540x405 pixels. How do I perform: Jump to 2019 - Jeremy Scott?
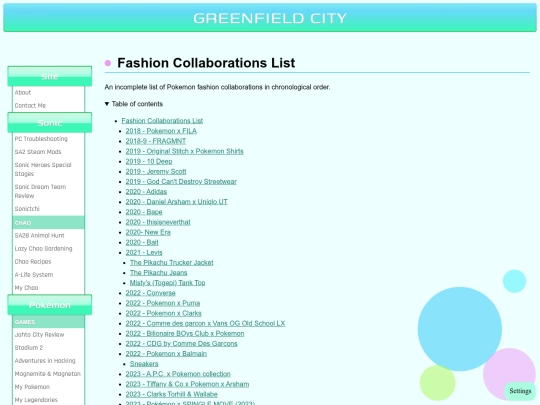[x=156, y=172]
